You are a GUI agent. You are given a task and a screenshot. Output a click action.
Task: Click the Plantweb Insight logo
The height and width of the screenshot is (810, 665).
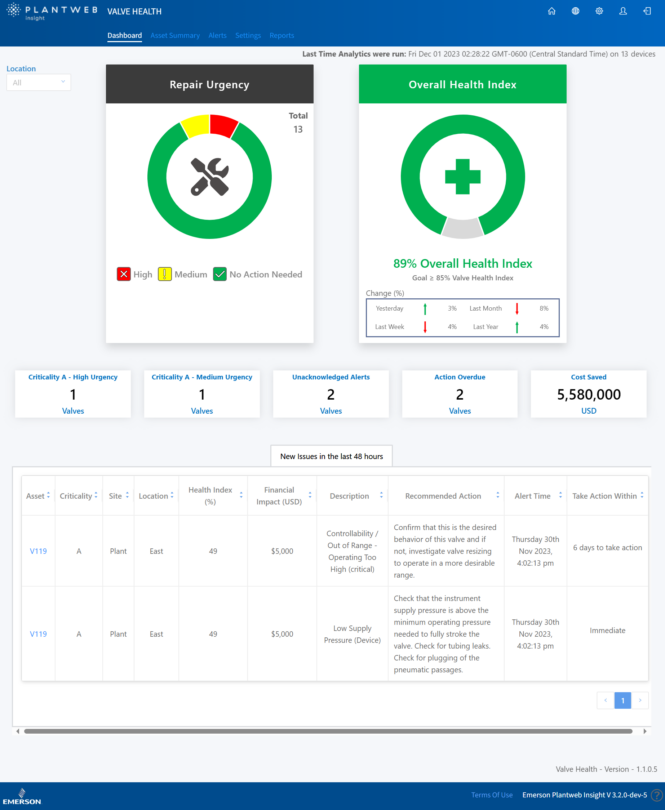coord(52,11)
